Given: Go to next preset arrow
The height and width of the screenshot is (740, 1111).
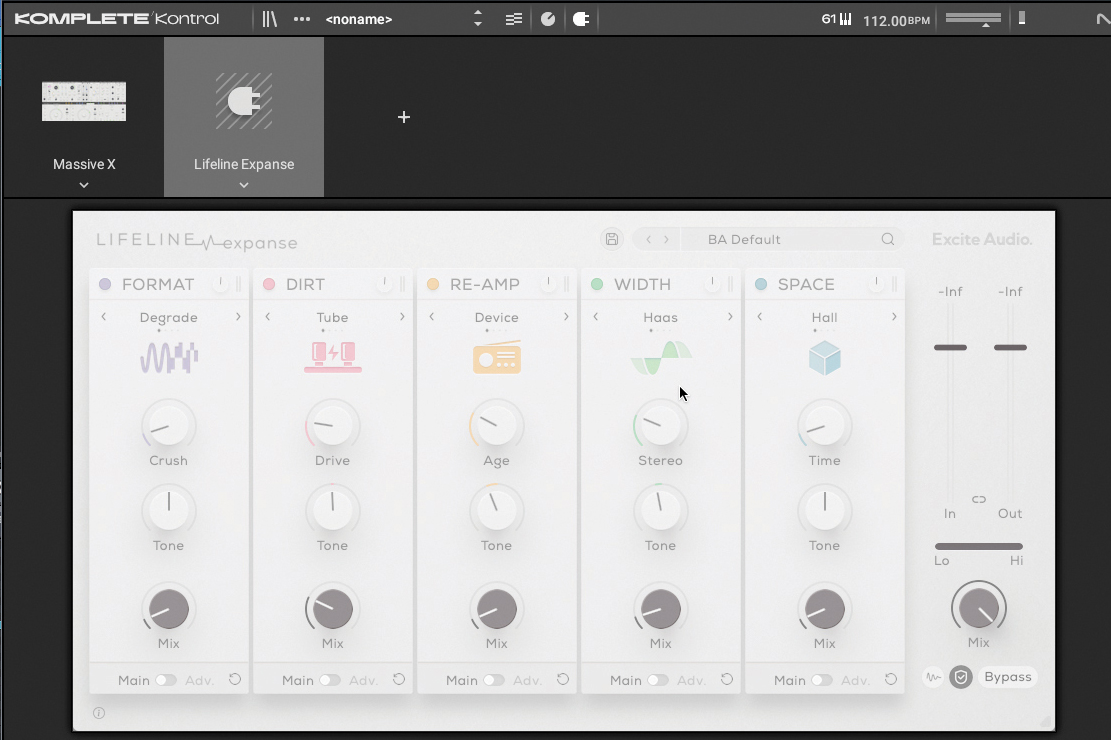Looking at the screenshot, I should [x=666, y=240].
